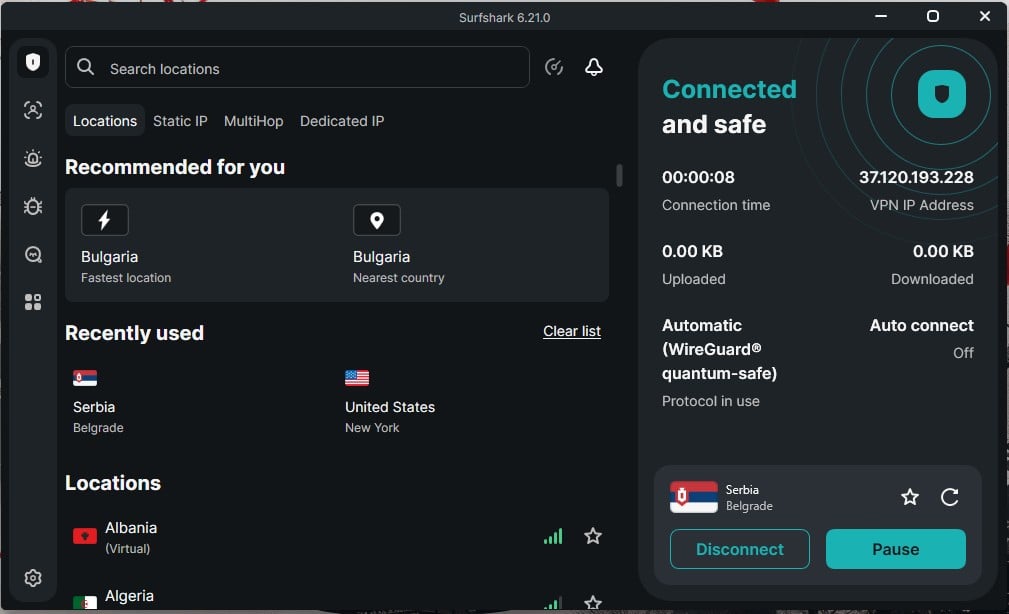Screen dimensions: 1009x614
Task: Open the apps grid sidebar icon
Action: coord(33,302)
